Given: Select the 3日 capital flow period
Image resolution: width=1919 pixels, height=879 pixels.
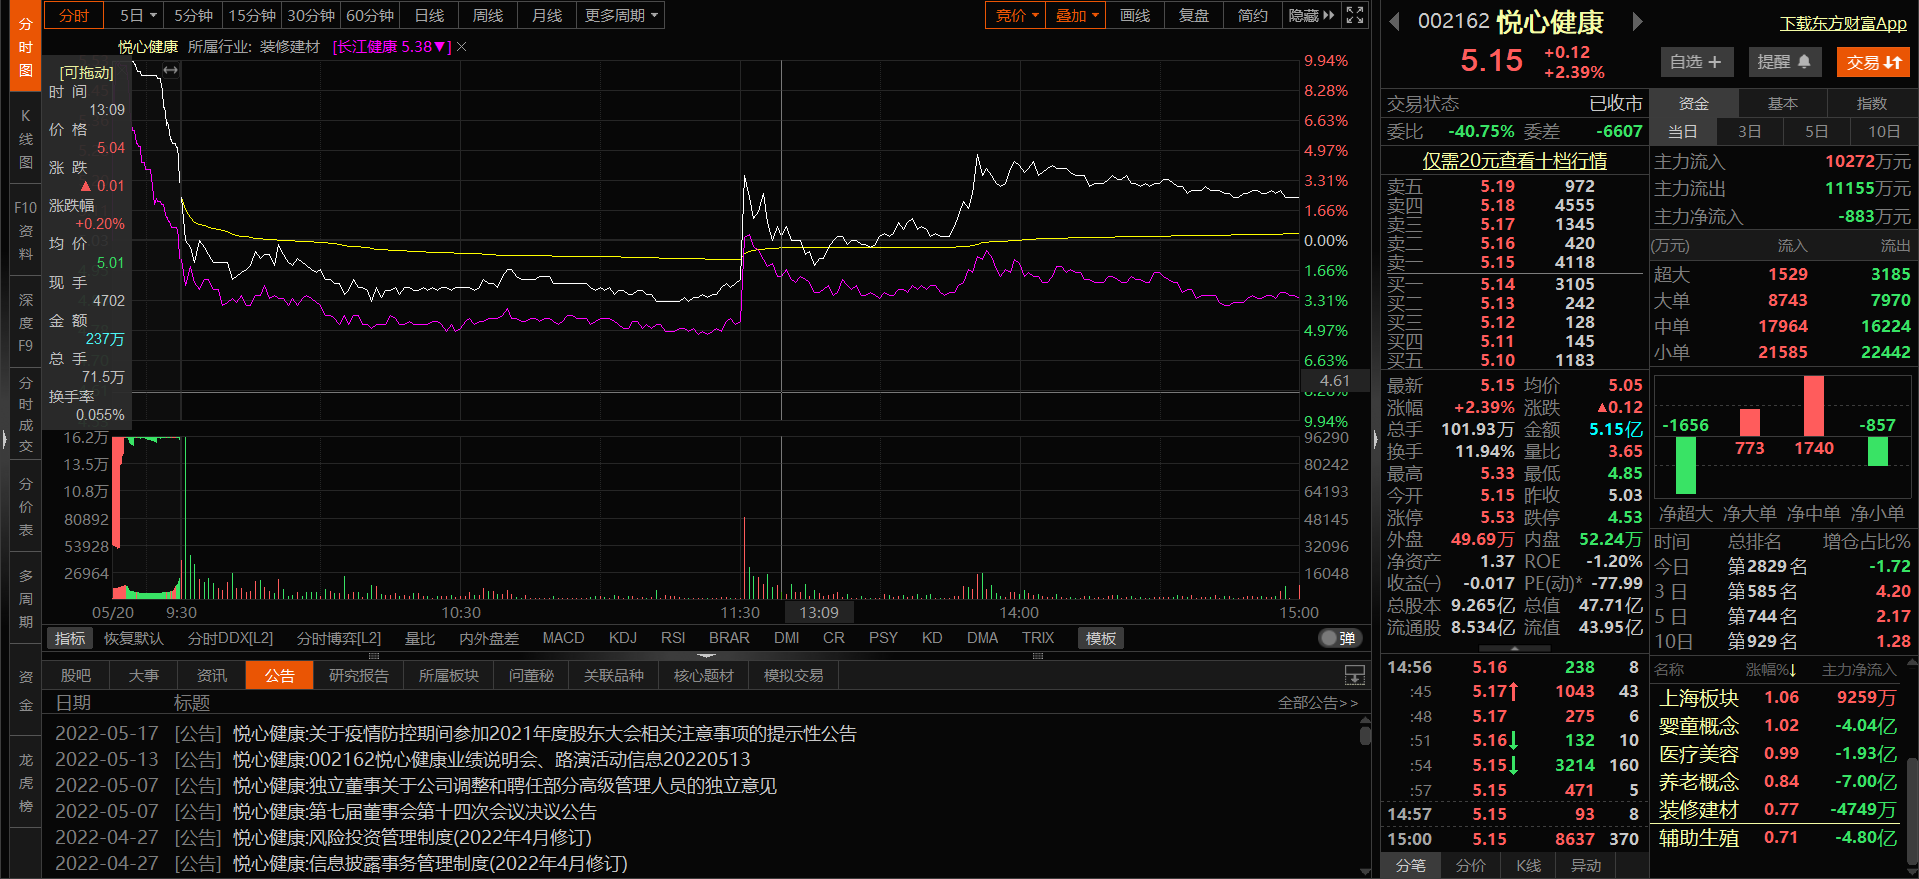Looking at the screenshot, I should pos(1750,131).
